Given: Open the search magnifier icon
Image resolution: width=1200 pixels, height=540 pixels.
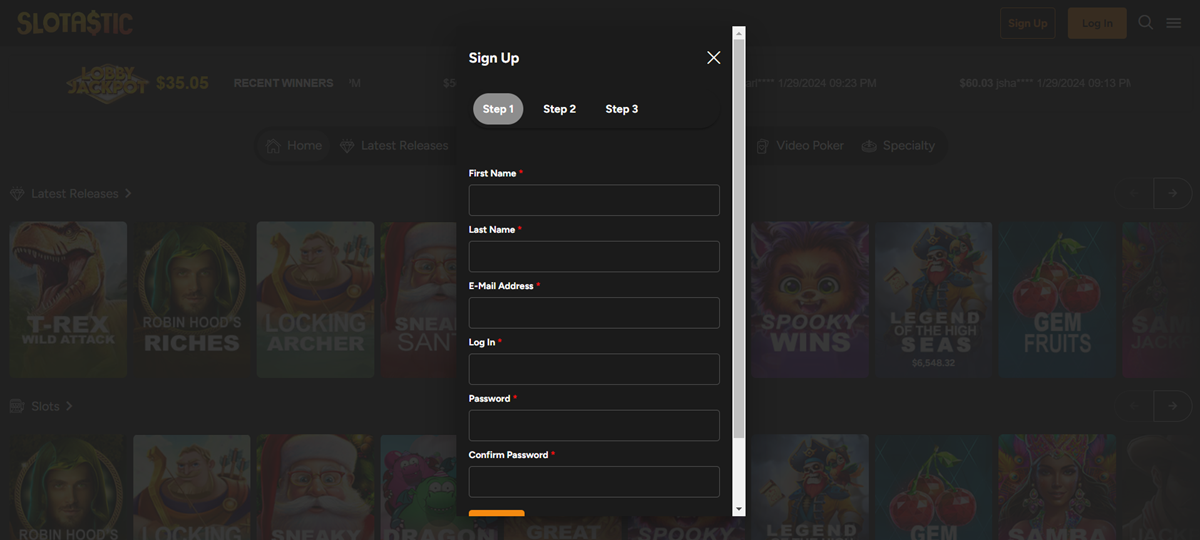Looking at the screenshot, I should coord(1146,22).
